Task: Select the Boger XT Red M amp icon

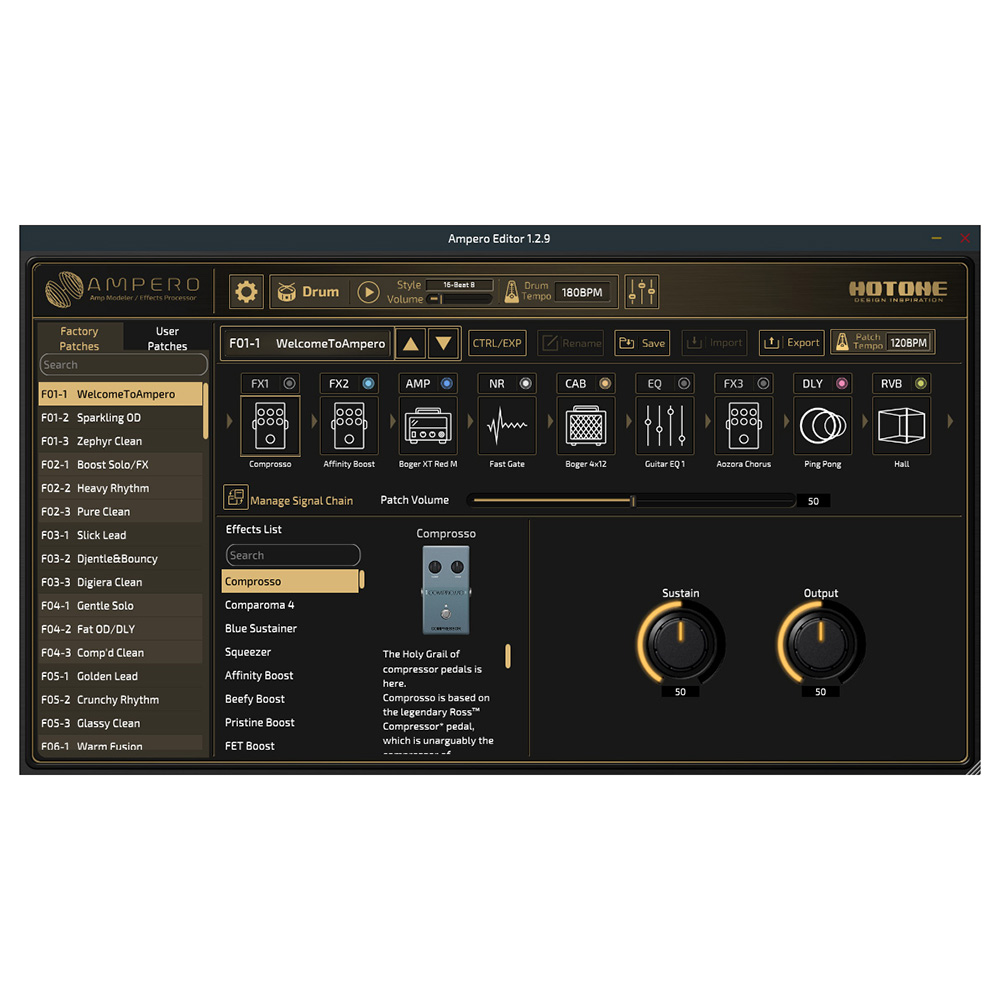Action: click(428, 426)
